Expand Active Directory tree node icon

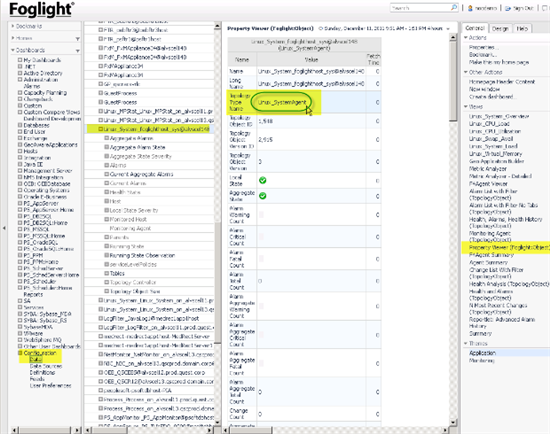[x=20, y=73]
